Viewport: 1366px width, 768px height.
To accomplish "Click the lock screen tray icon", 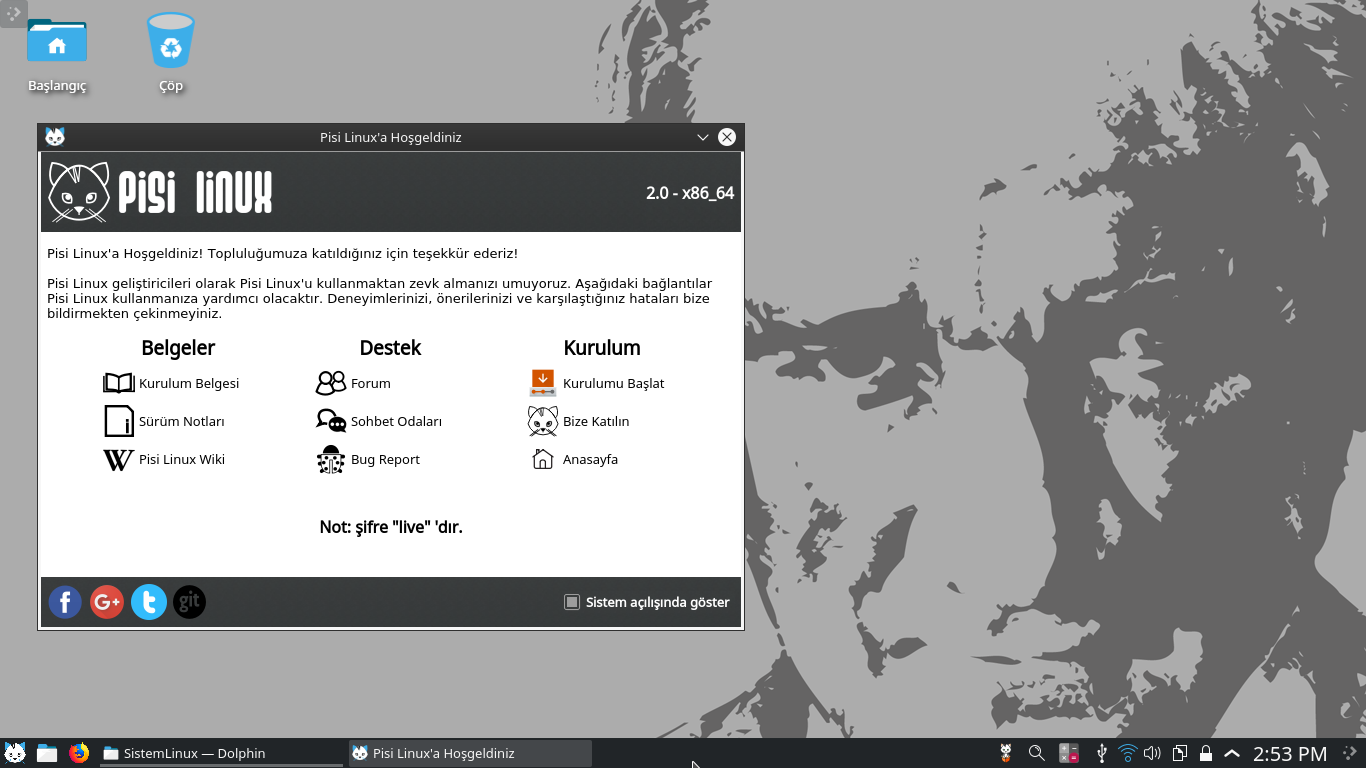I will point(1206,753).
